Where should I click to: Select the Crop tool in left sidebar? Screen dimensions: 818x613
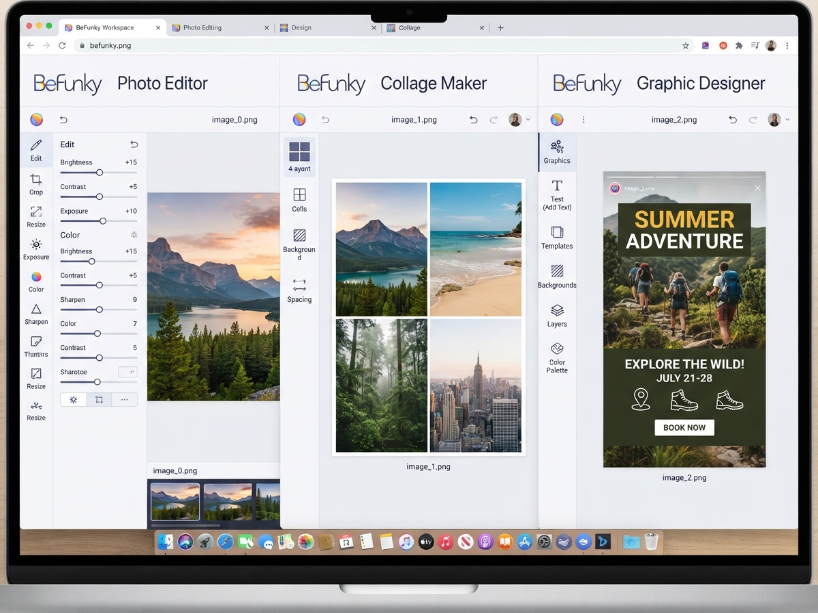[x=36, y=184]
